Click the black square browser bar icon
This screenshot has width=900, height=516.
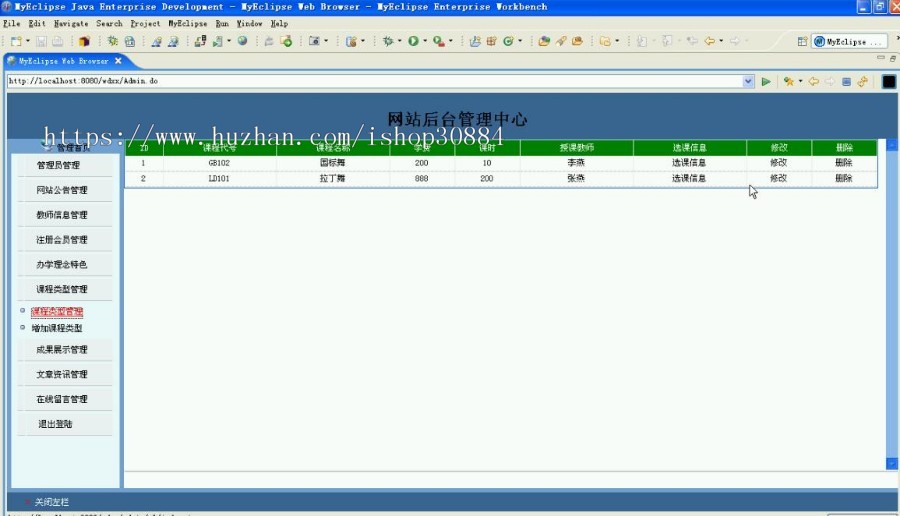[889, 82]
